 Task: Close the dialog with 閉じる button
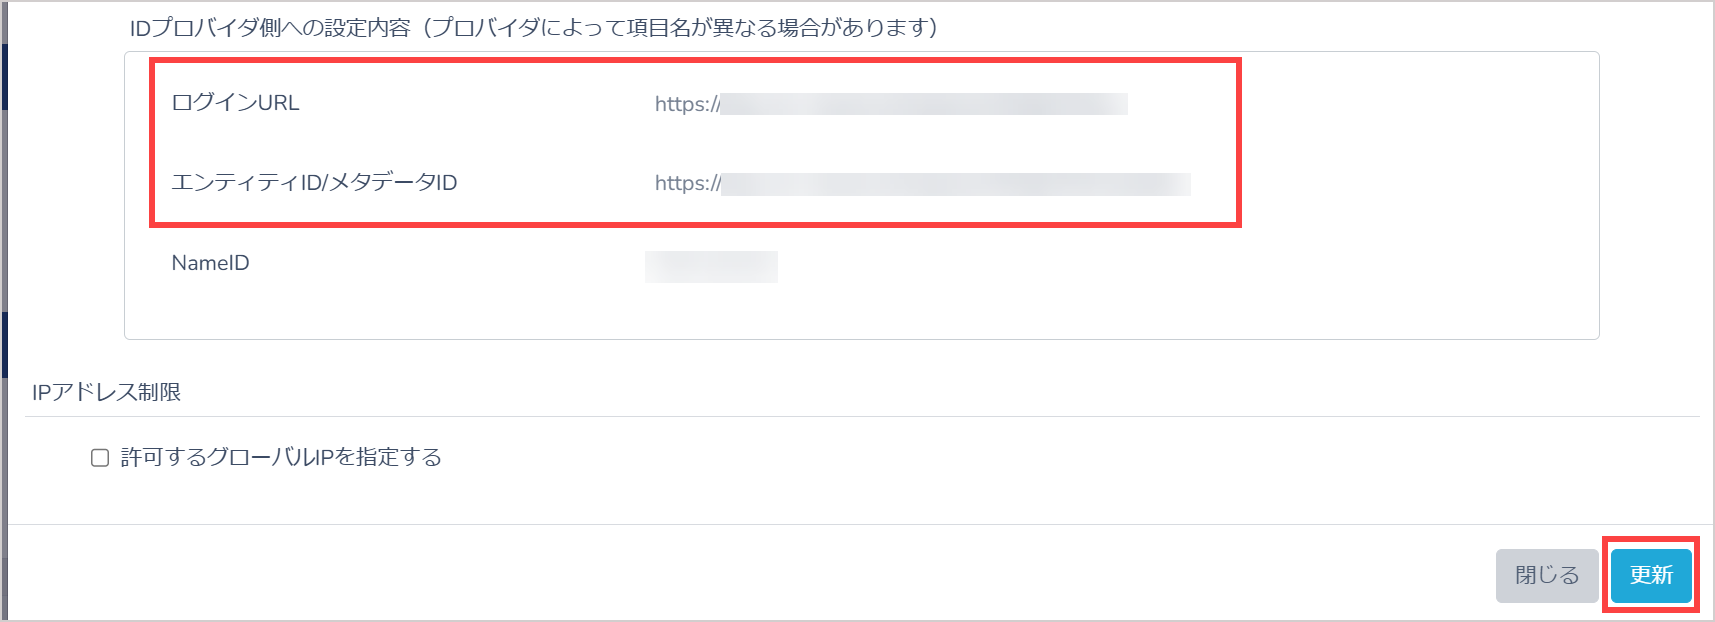1547,575
